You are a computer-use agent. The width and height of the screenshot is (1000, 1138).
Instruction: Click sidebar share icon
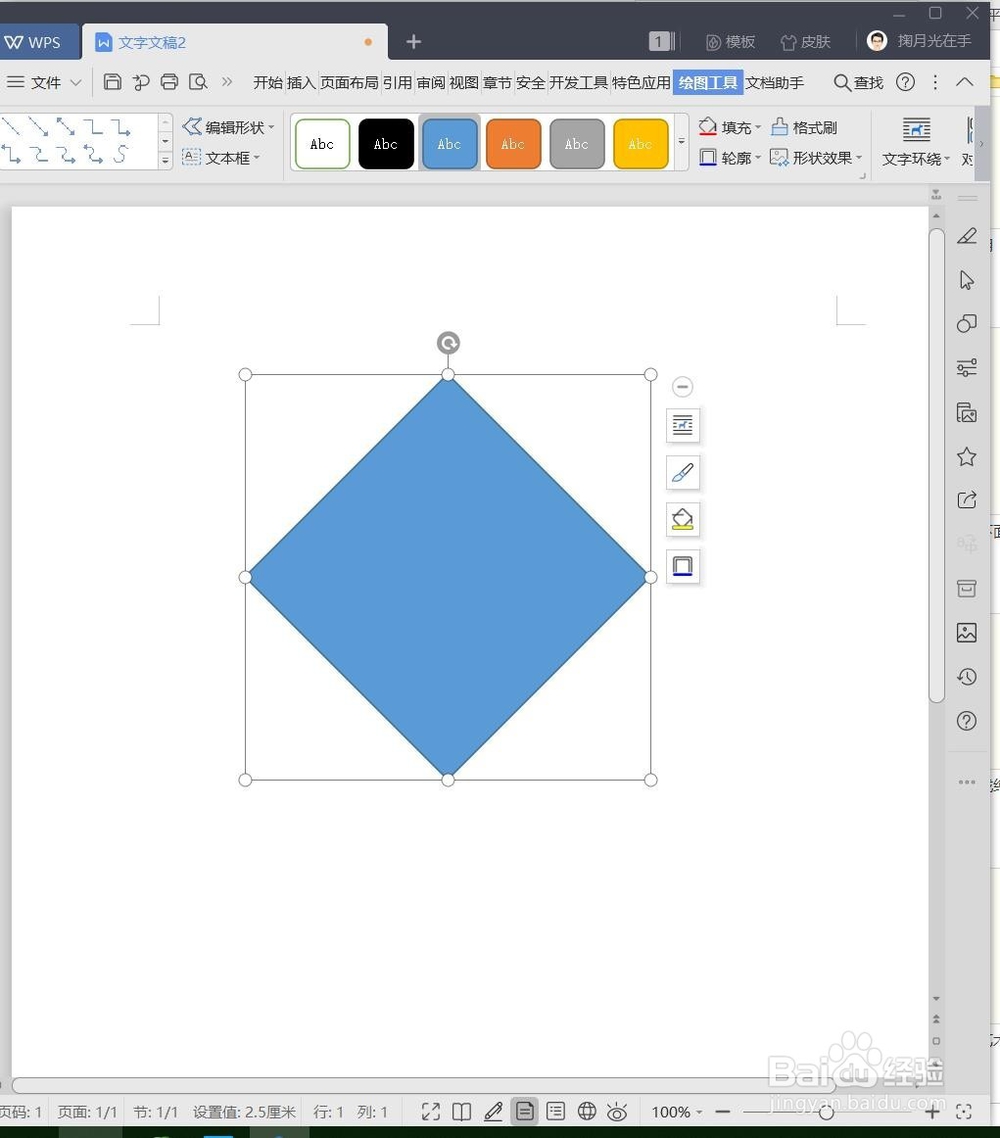pos(967,500)
